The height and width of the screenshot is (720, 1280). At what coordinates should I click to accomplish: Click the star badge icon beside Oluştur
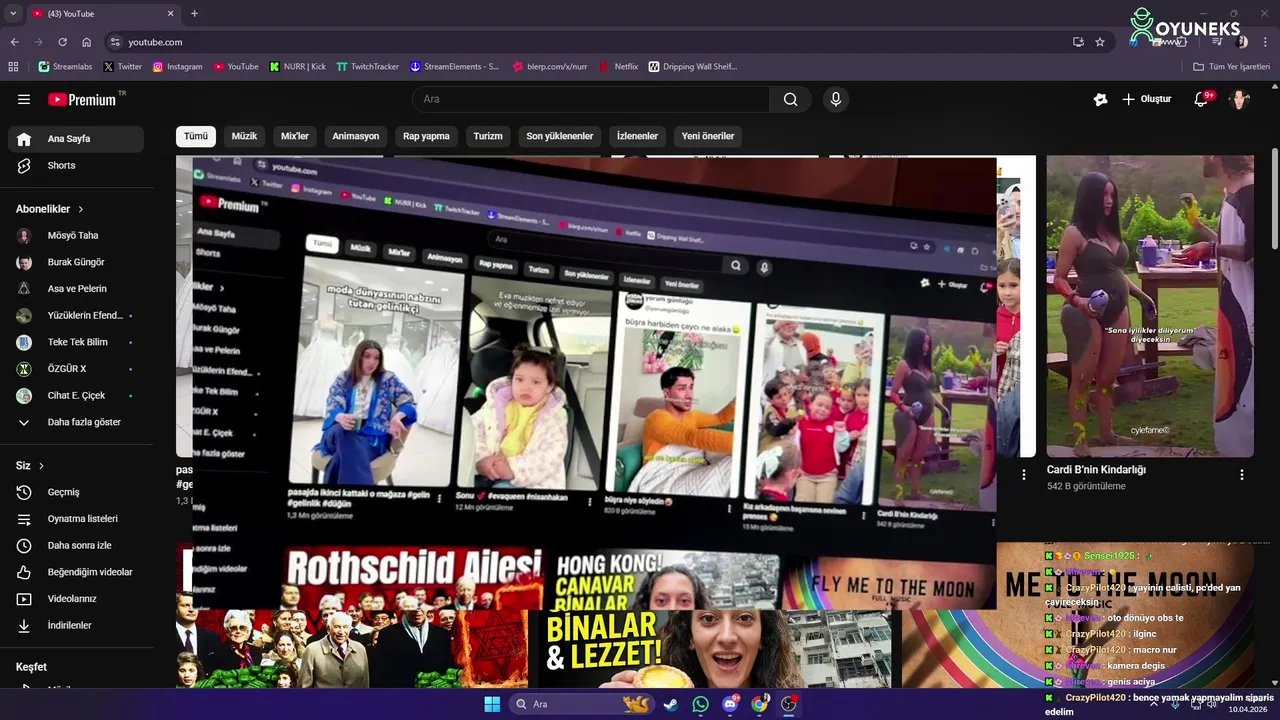coord(1100,99)
